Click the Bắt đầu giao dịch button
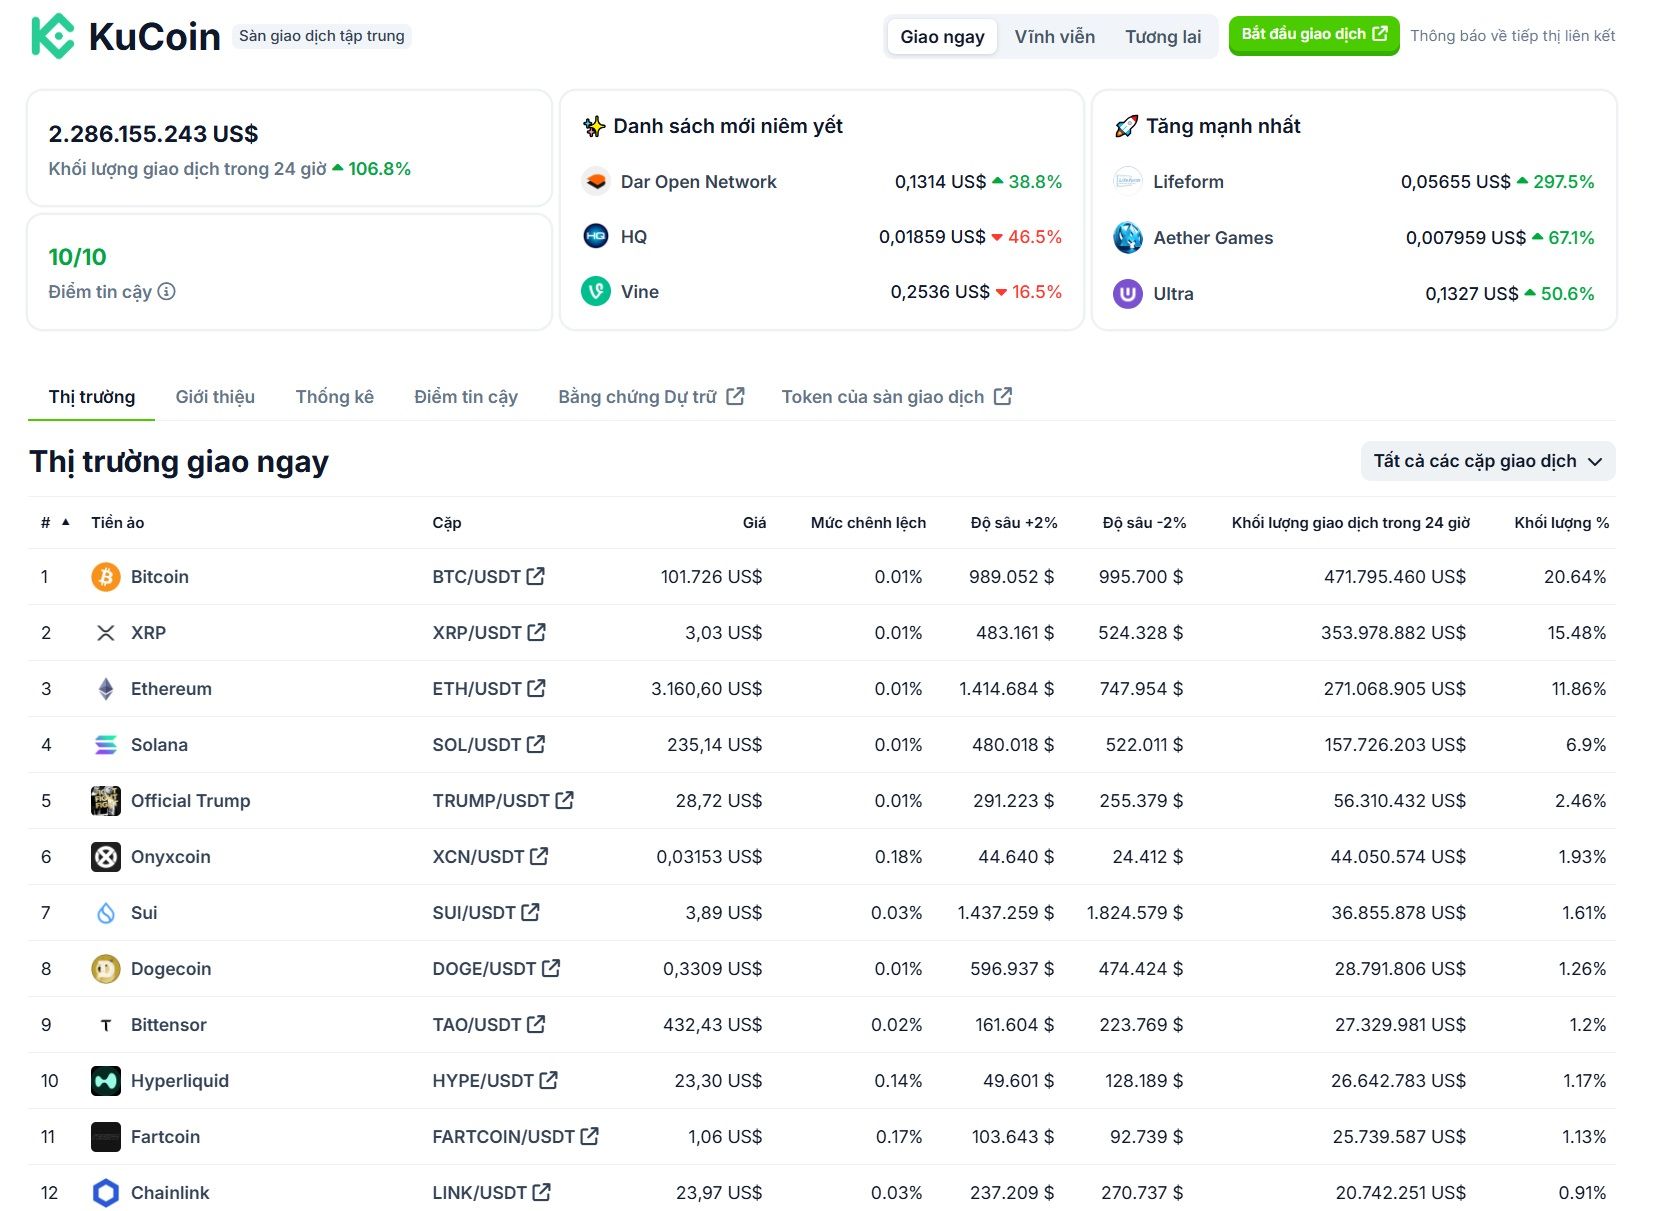The width and height of the screenshot is (1677, 1211). 1314,35
